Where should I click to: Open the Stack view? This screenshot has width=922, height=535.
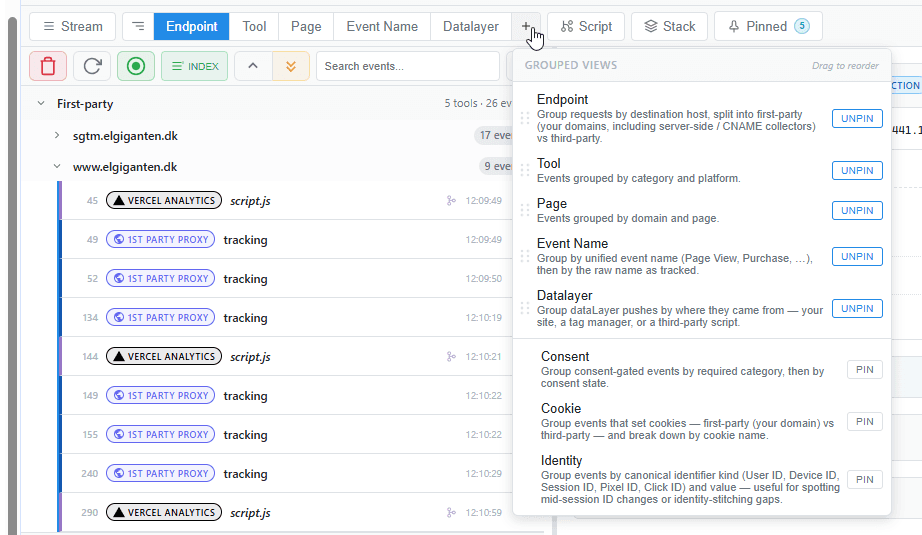click(670, 26)
